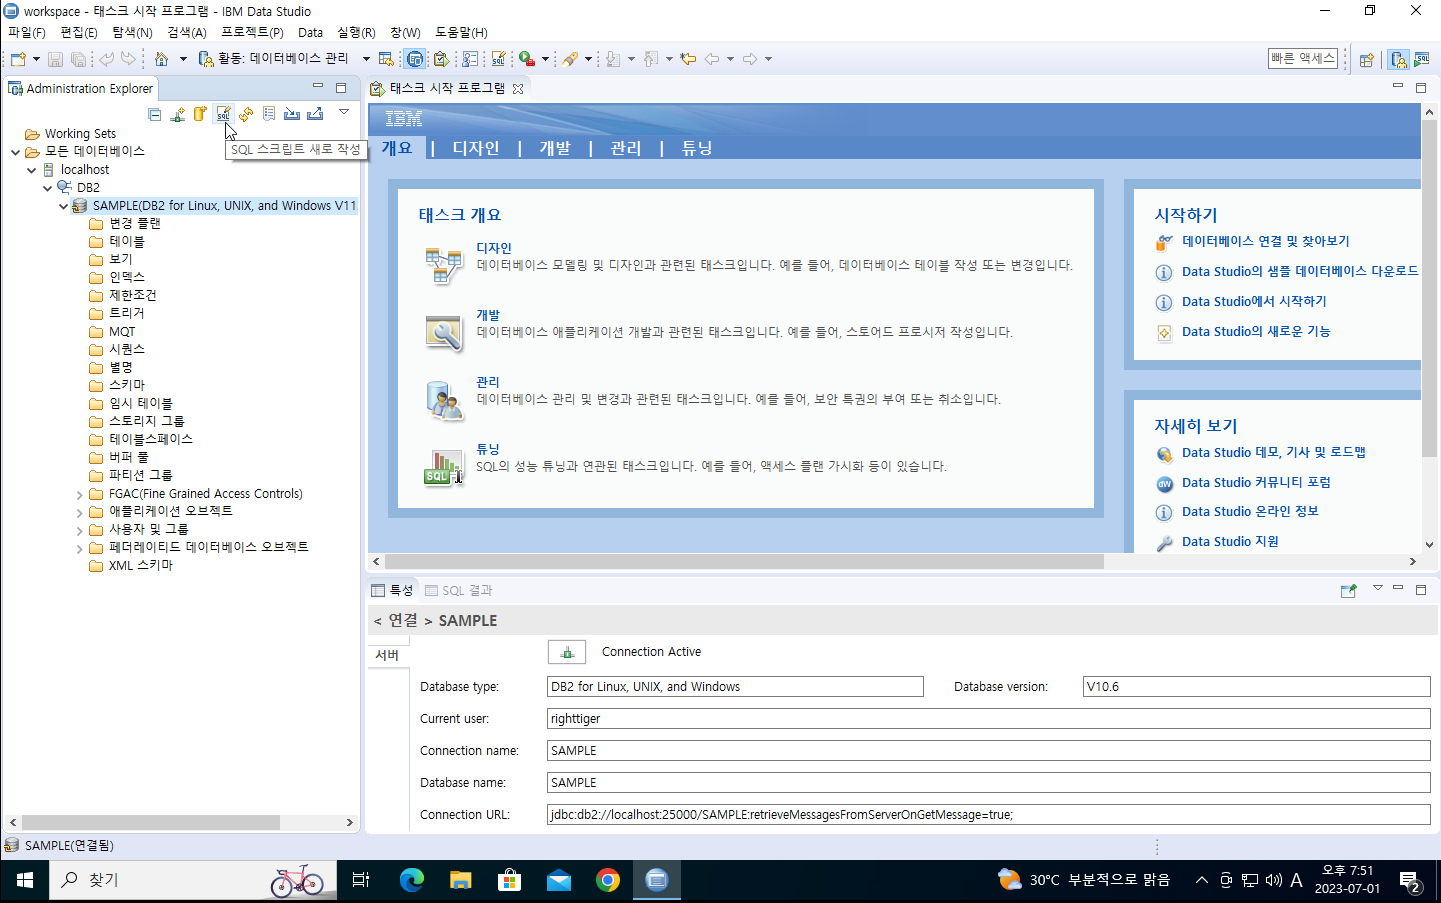
Task: Click the new SQL script icon in the main toolbar
Action: pyautogui.click(x=498, y=59)
